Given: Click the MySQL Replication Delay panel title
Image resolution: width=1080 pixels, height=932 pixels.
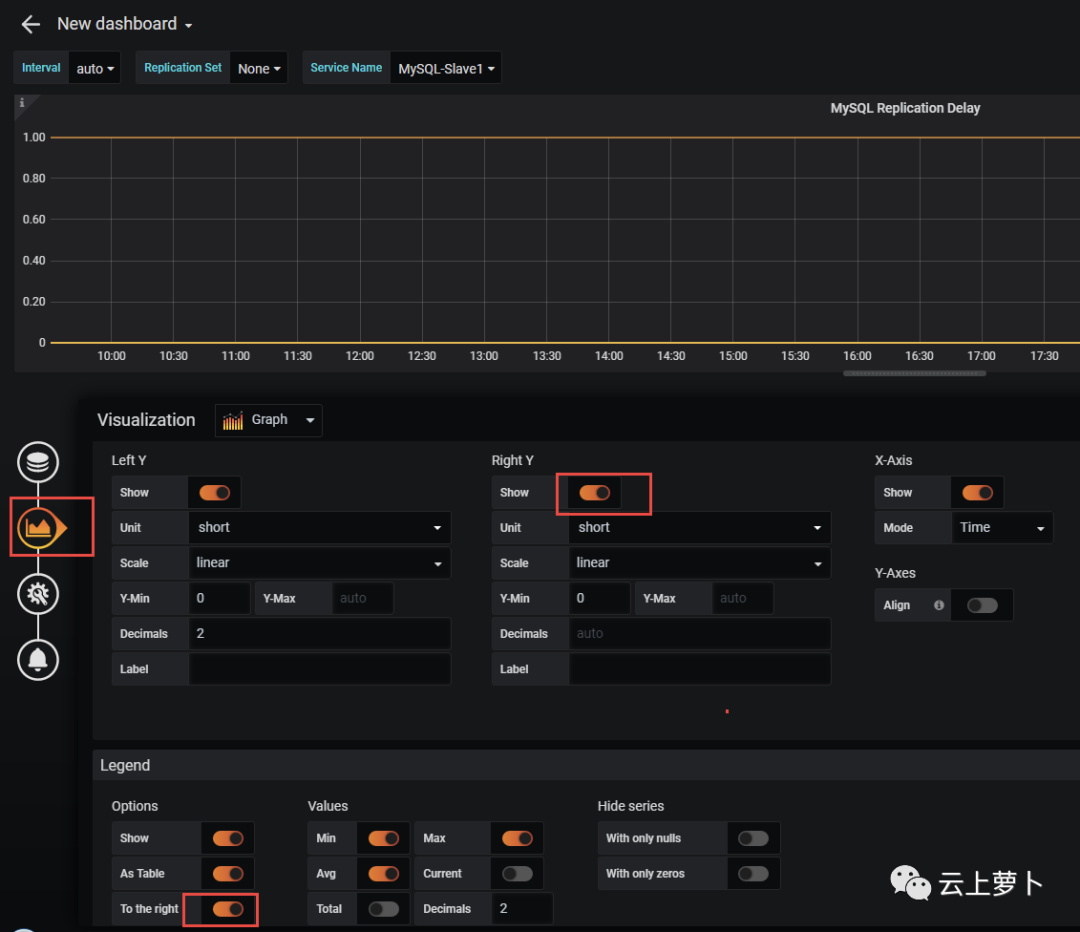Looking at the screenshot, I should pyautogui.click(x=905, y=108).
